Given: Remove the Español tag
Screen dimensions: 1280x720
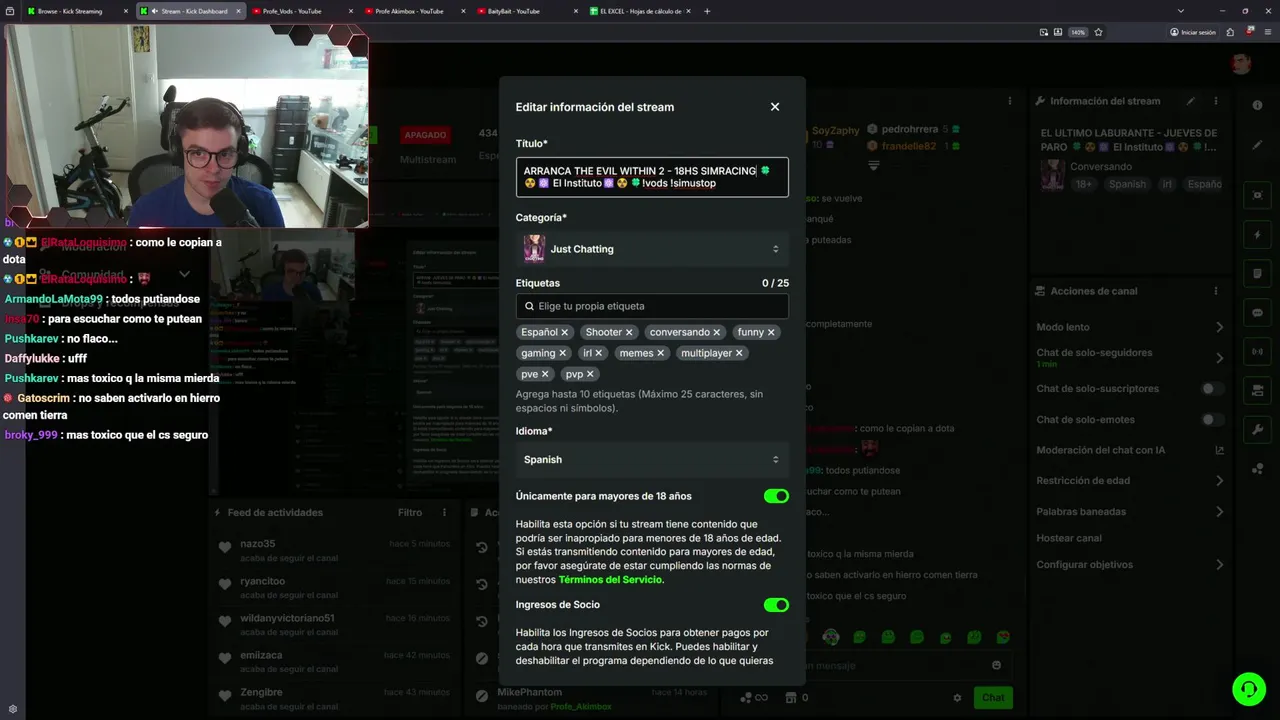Looking at the screenshot, I should (565, 332).
